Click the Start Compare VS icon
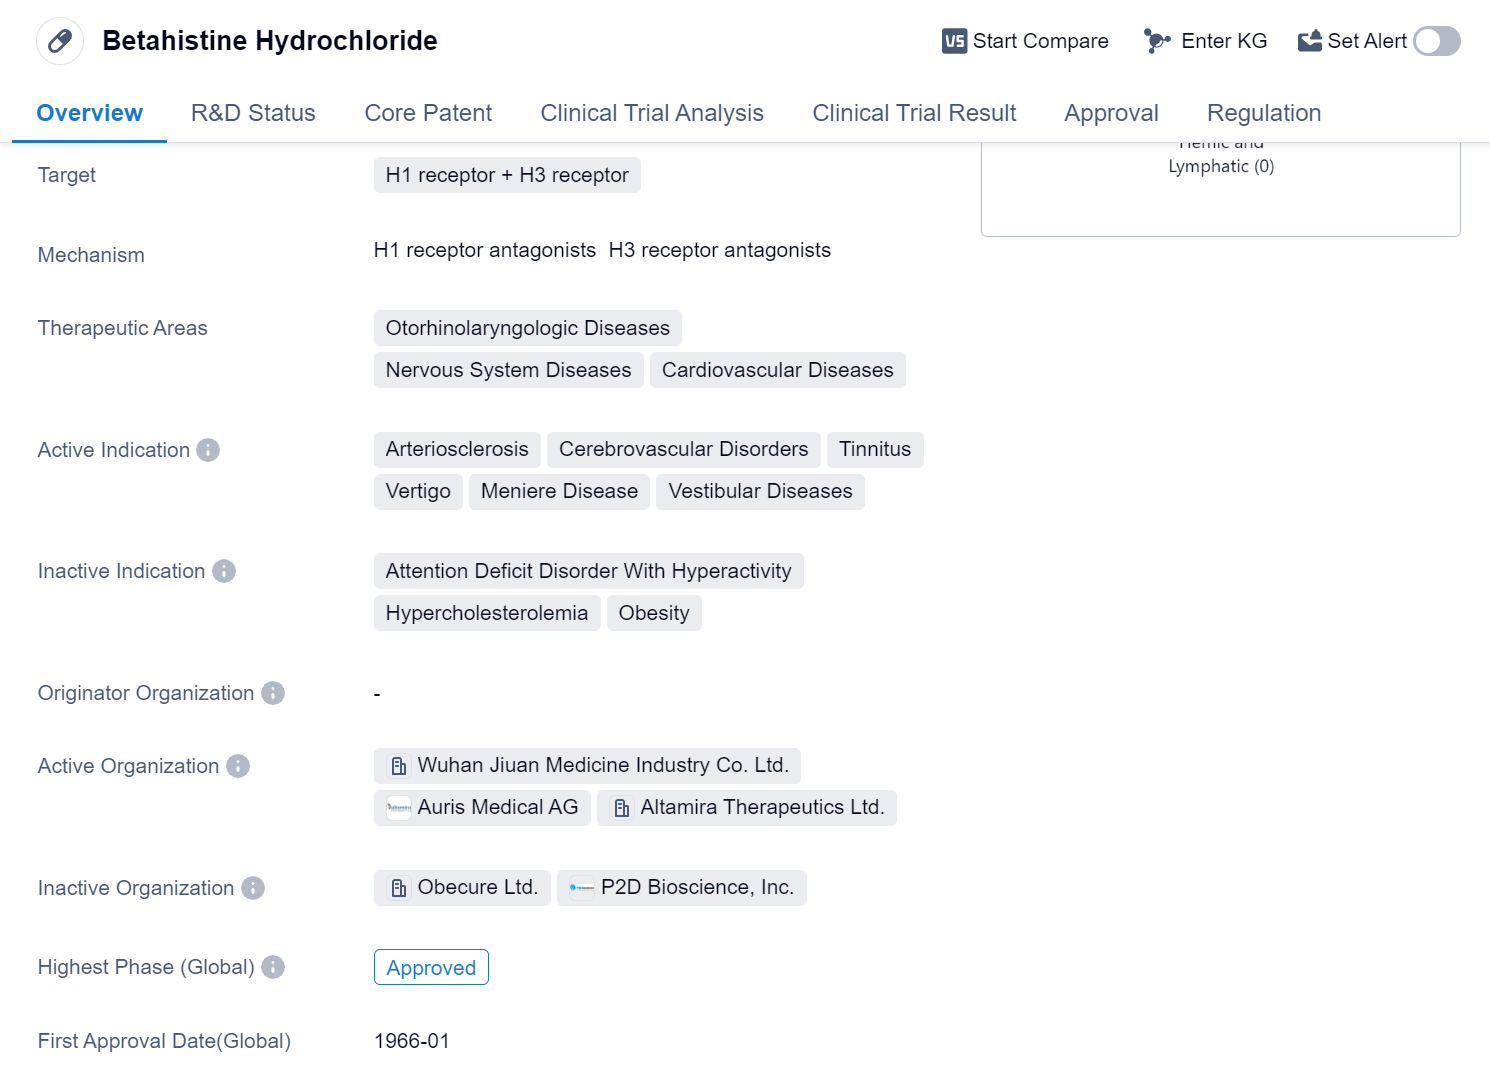1490x1071 pixels. pos(954,41)
